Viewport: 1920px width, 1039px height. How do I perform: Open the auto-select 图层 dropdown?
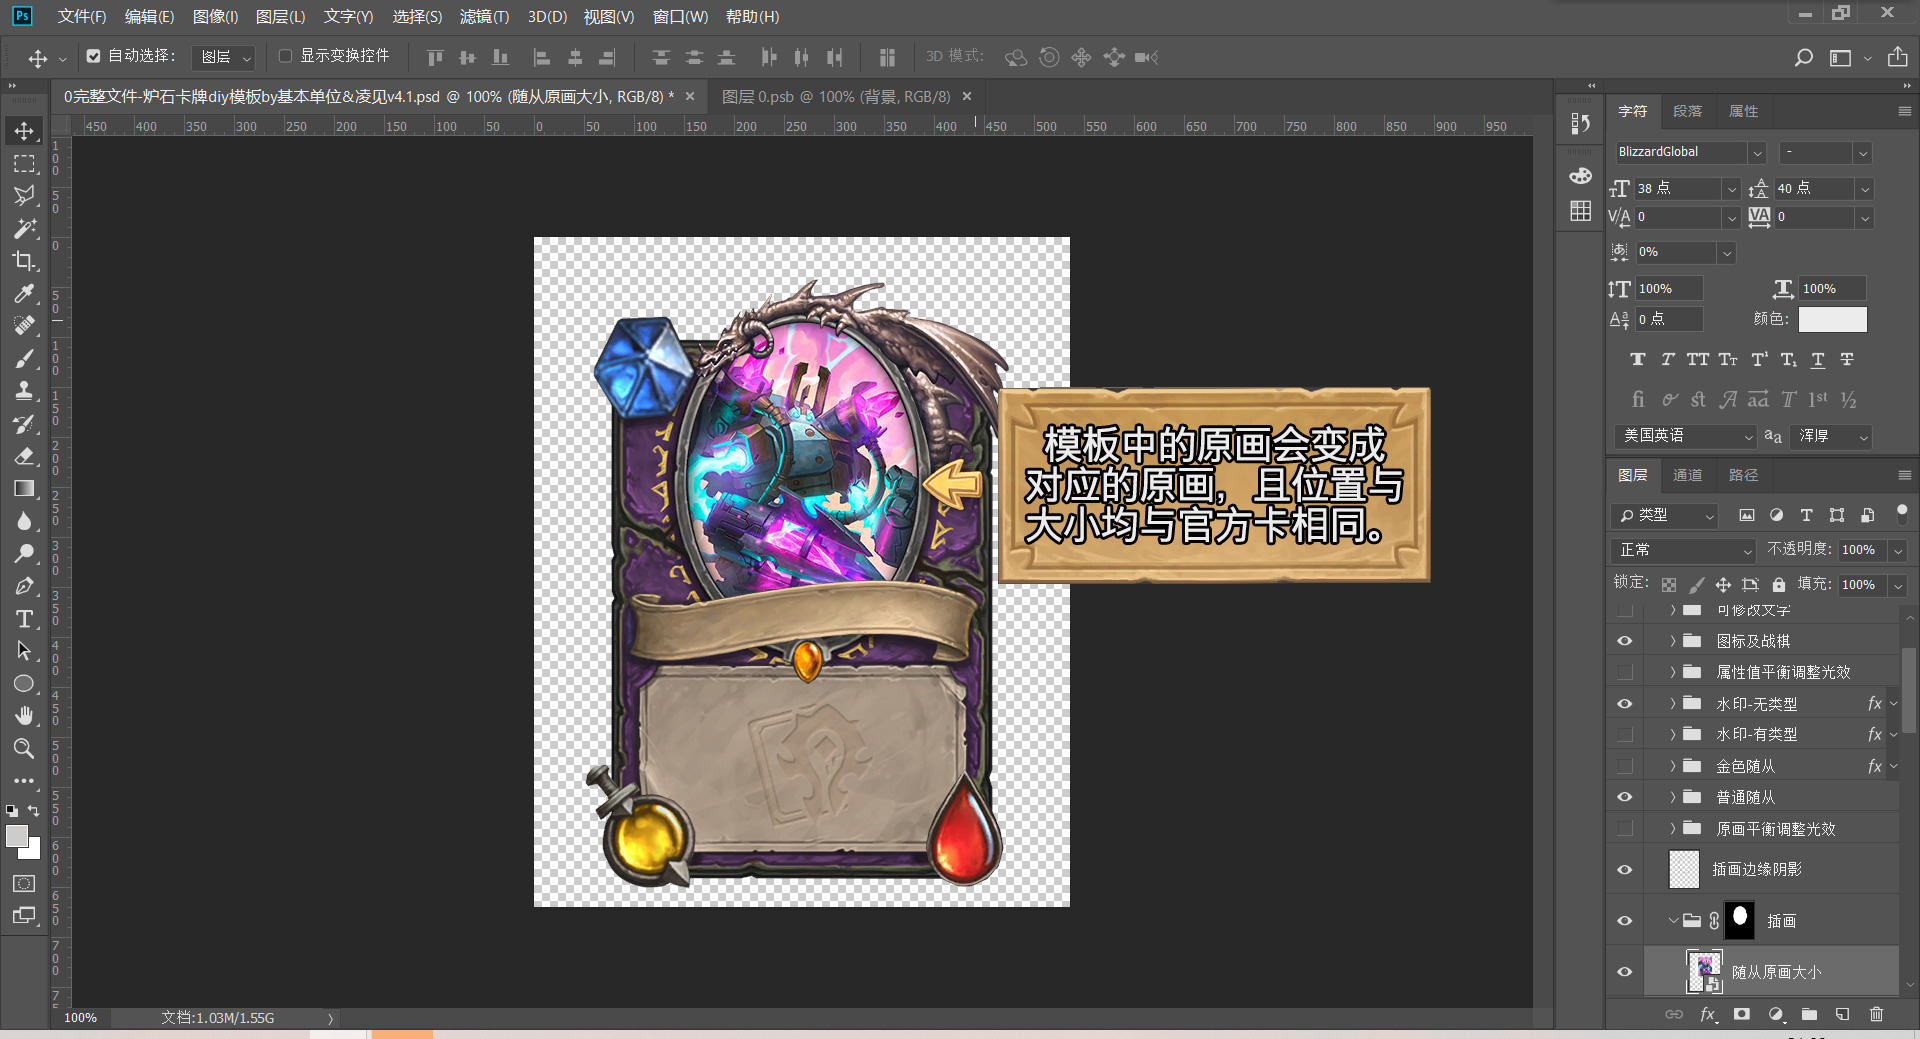pos(223,57)
